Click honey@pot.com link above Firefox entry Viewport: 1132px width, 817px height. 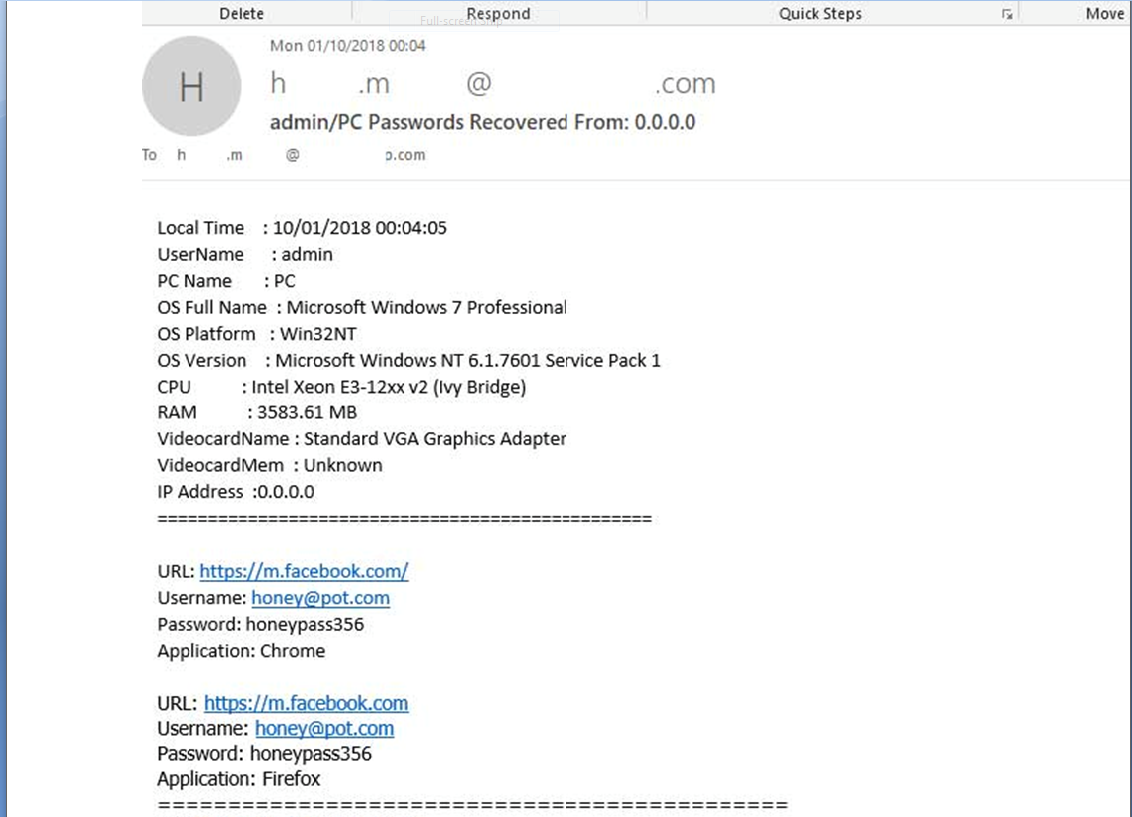click(x=324, y=729)
